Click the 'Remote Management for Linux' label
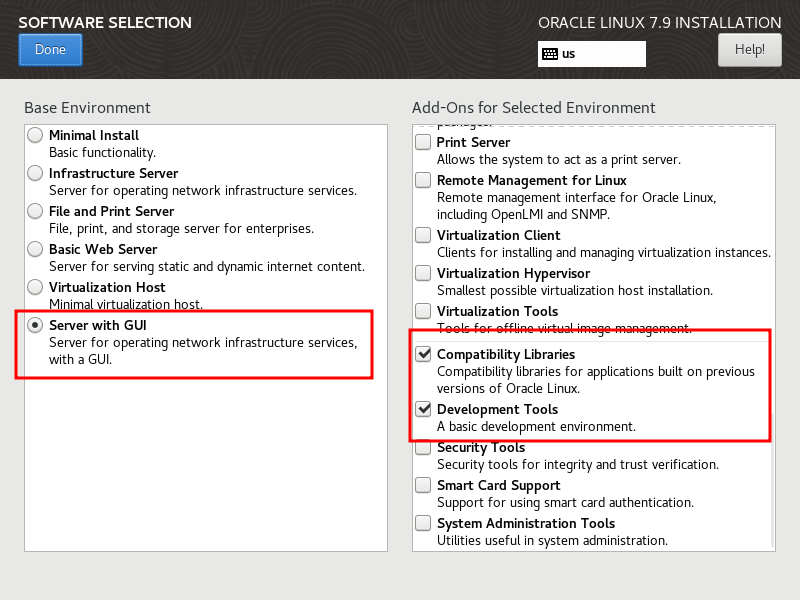Screen dimensions: 800x600 pos(532,181)
